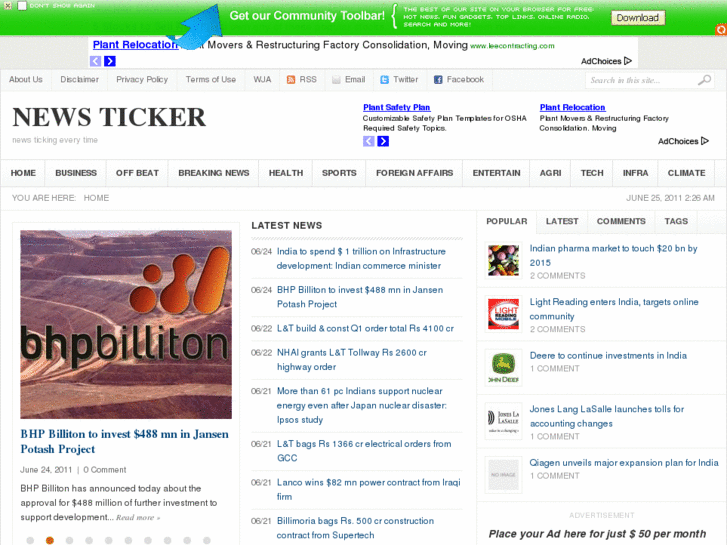This screenshot has width=727, height=545.
Task: Open the NEWS TICKER site logo
Action: [x=109, y=117]
